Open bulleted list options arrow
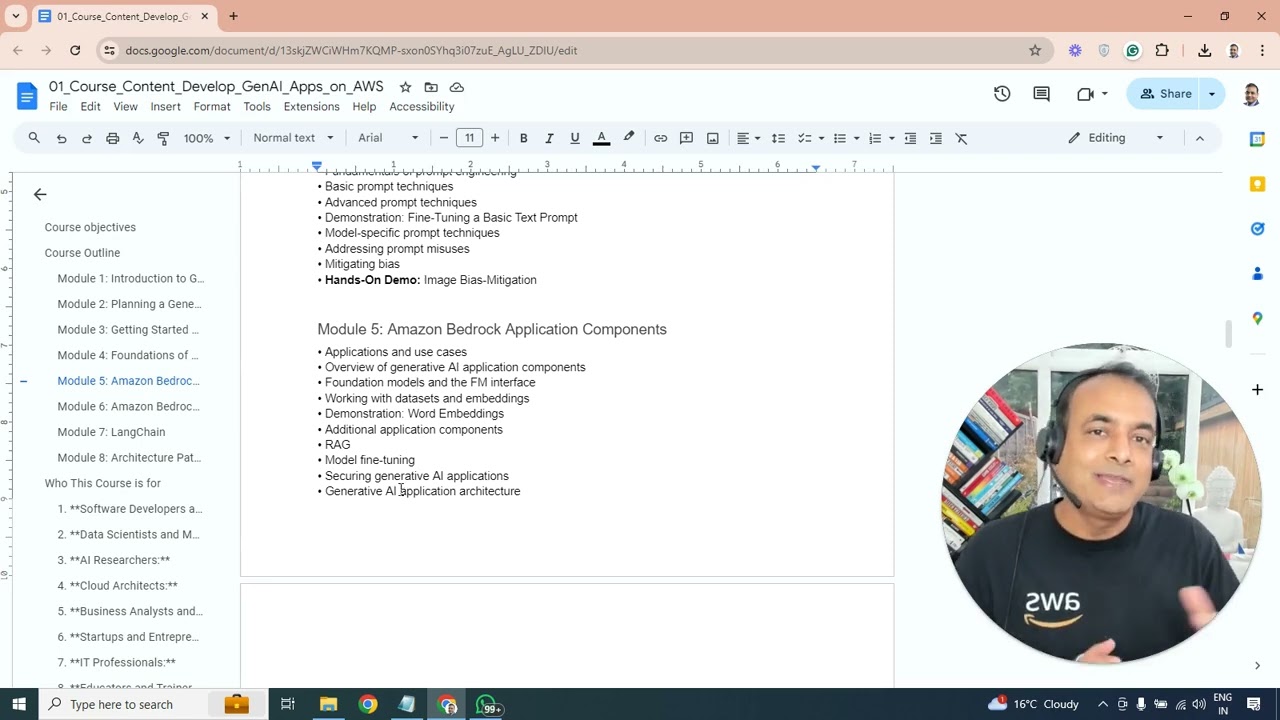Image resolution: width=1280 pixels, height=720 pixels. pos(857,138)
